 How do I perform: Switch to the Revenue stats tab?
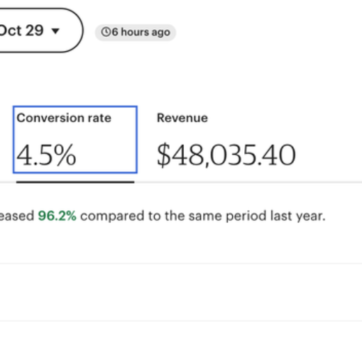click(x=226, y=140)
